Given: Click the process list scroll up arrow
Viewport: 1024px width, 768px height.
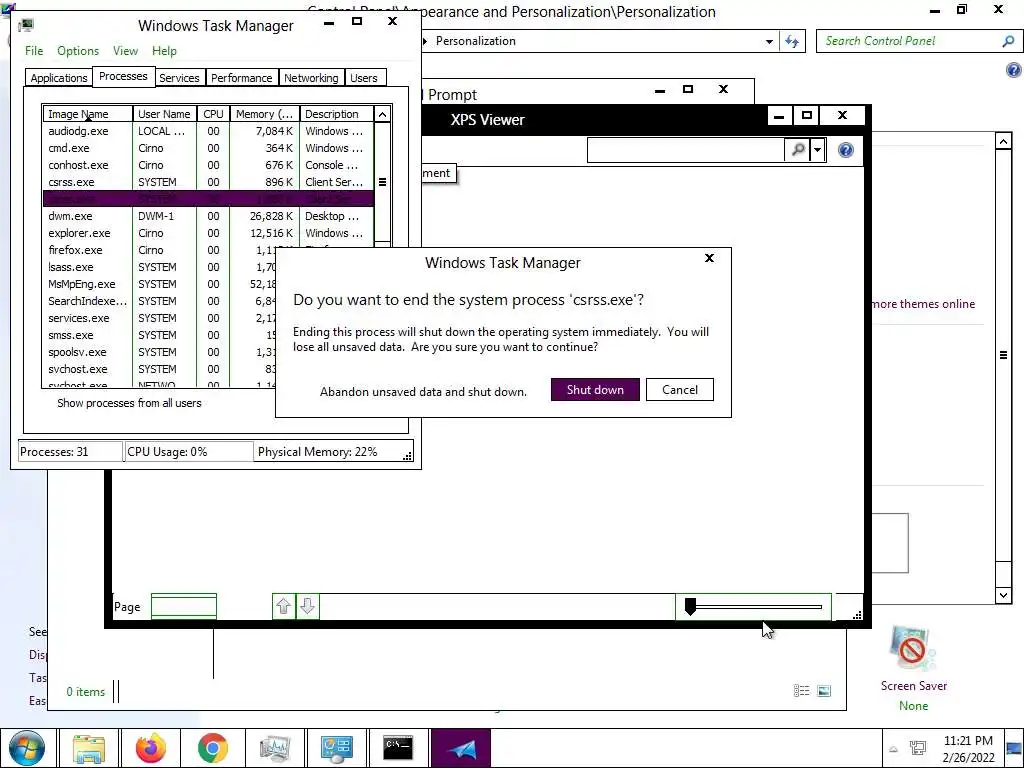Looking at the screenshot, I should click(x=383, y=114).
